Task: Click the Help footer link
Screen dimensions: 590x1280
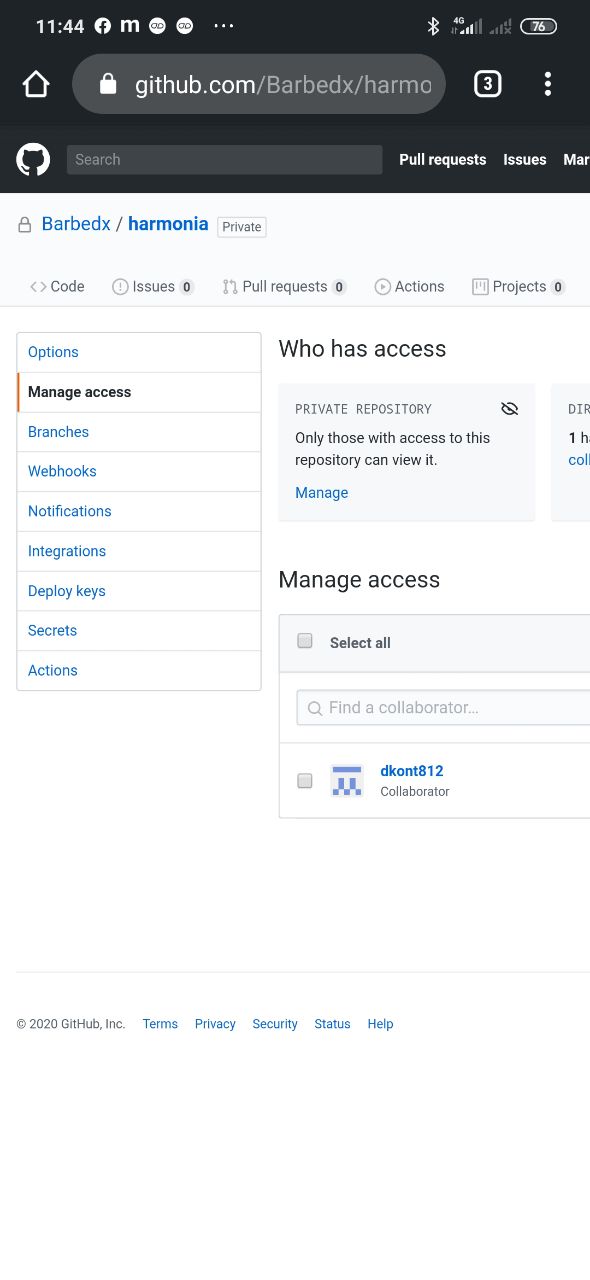Action: (380, 1024)
